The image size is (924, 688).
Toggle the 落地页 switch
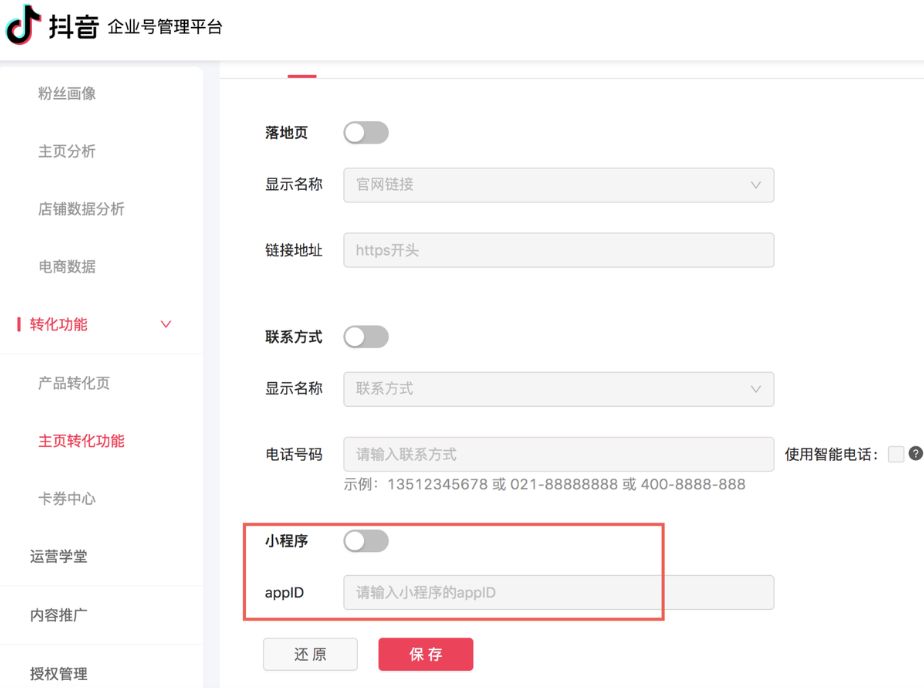(x=366, y=133)
